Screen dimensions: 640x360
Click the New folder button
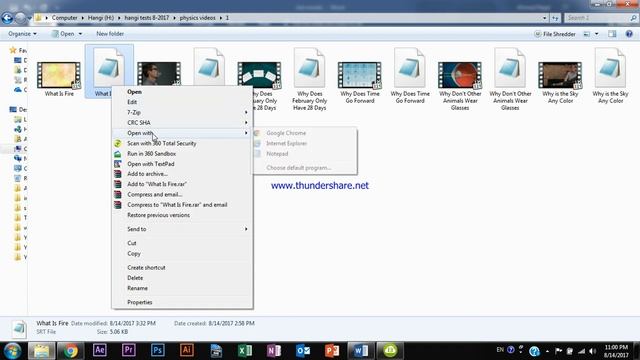(x=110, y=34)
